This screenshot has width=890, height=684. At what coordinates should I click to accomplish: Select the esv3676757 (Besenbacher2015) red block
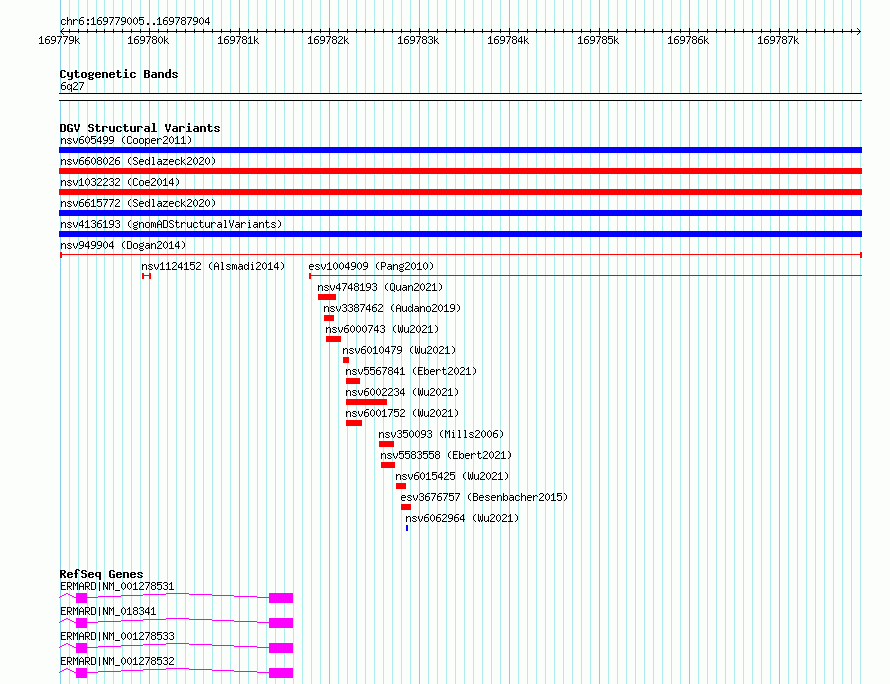406,507
